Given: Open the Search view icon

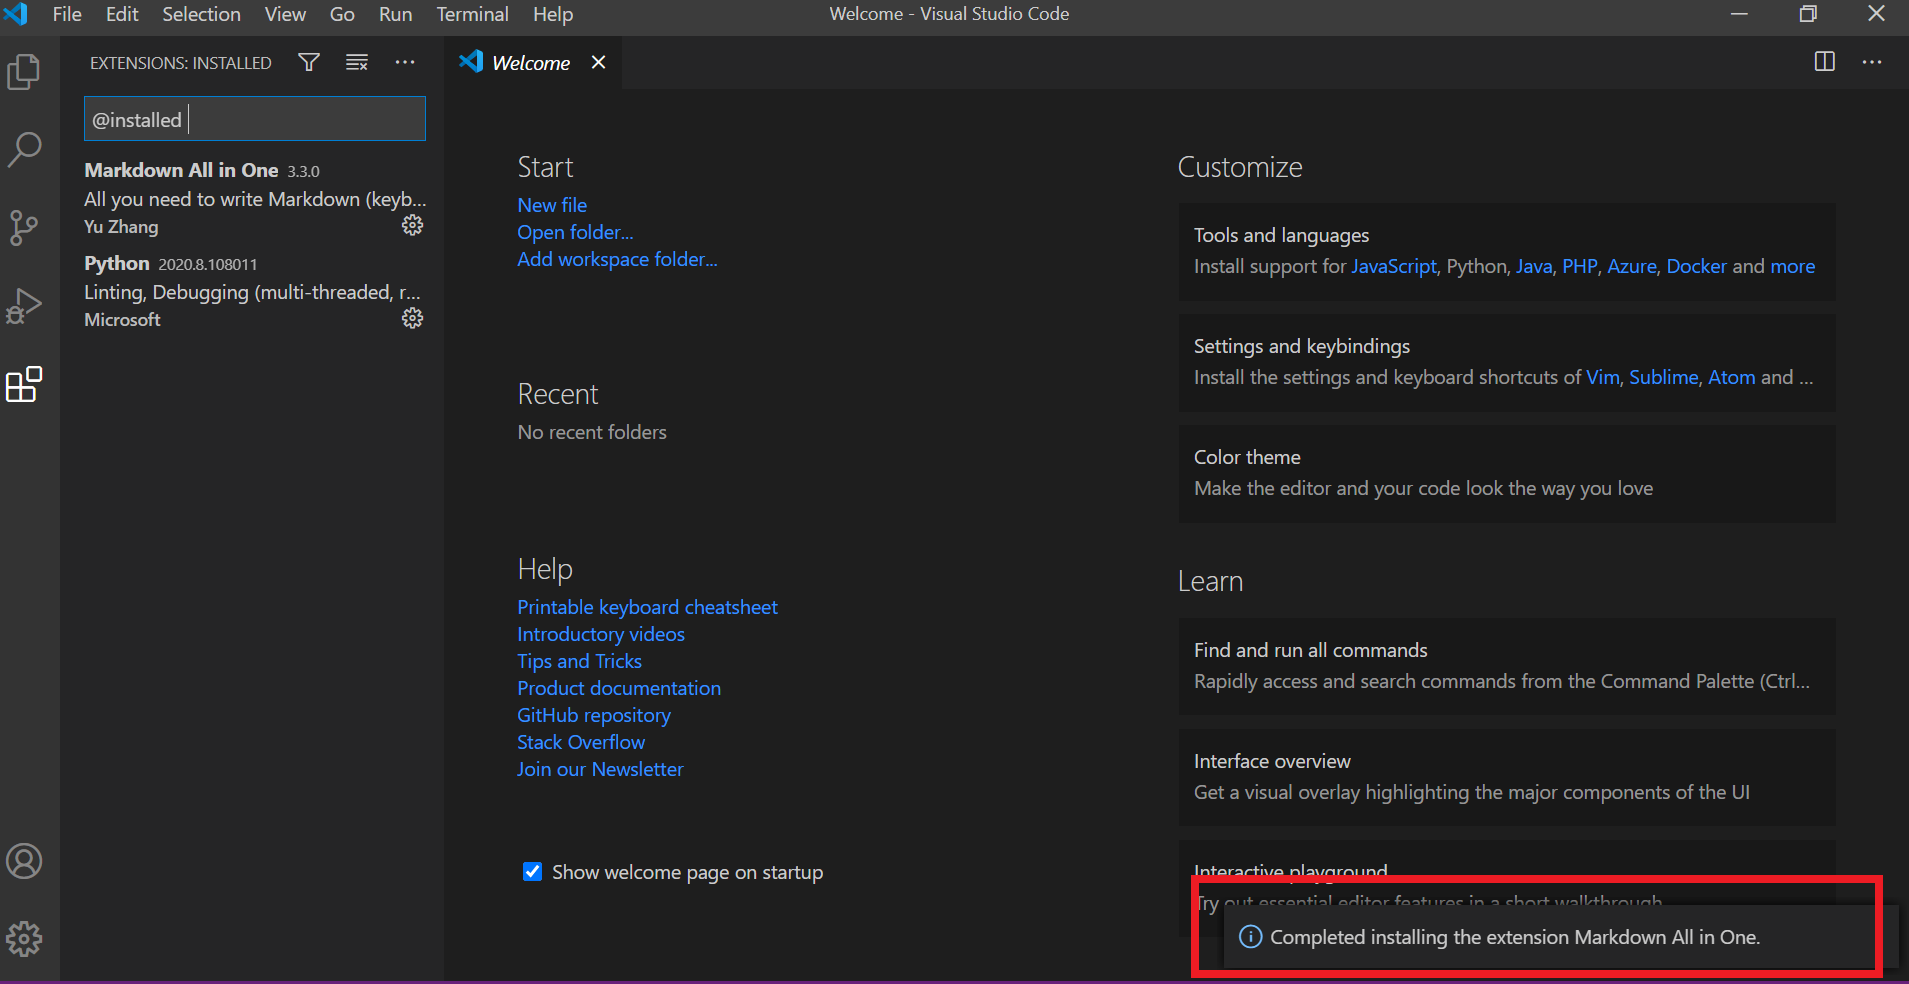Looking at the screenshot, I should pyautogui.click(x=24, y=150).
